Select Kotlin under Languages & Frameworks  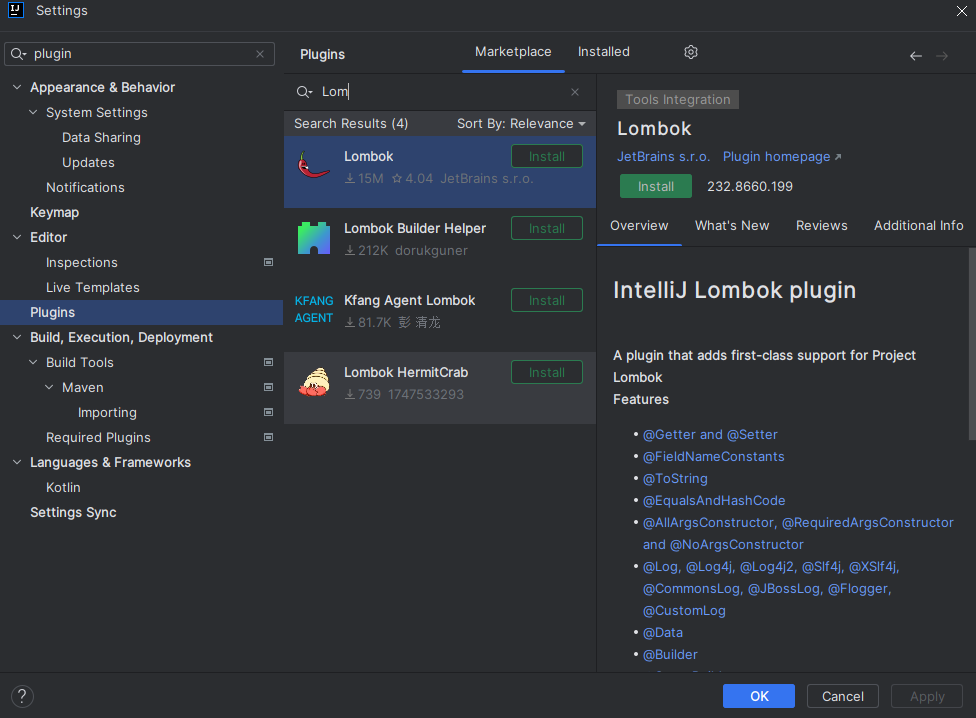coord(63,487)
